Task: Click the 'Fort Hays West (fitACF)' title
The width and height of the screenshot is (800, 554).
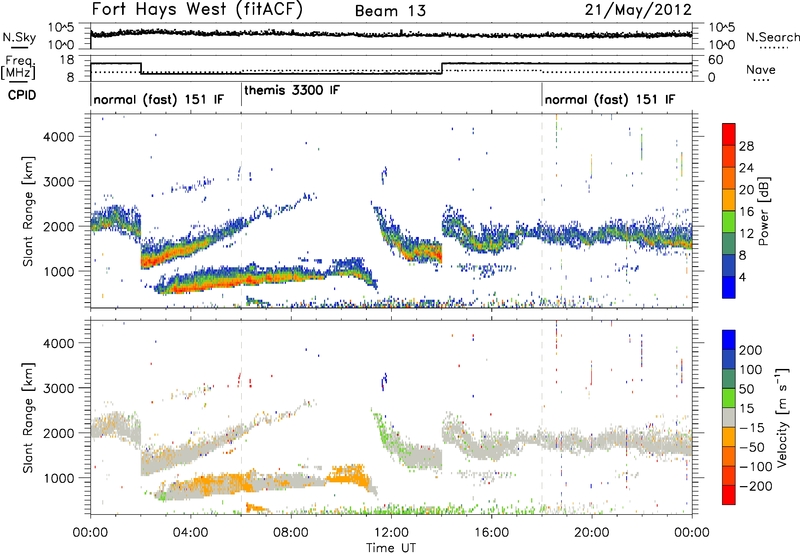Action: click(197, 10)
